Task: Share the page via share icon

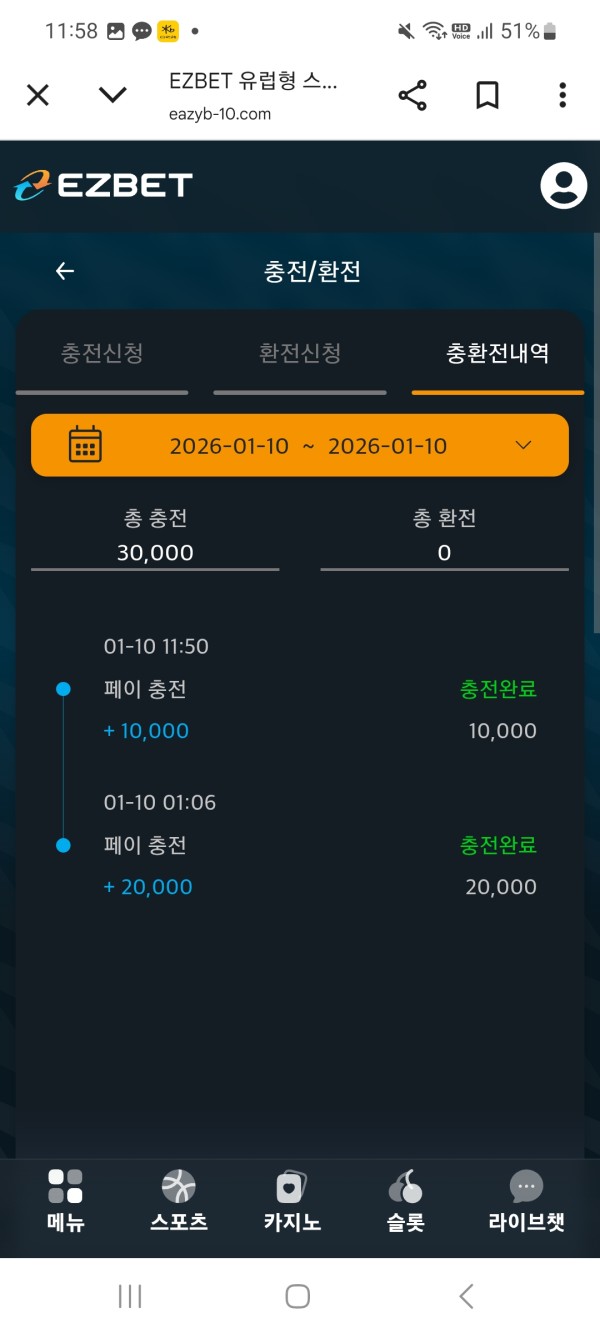Action: click(x=412, y=95)
